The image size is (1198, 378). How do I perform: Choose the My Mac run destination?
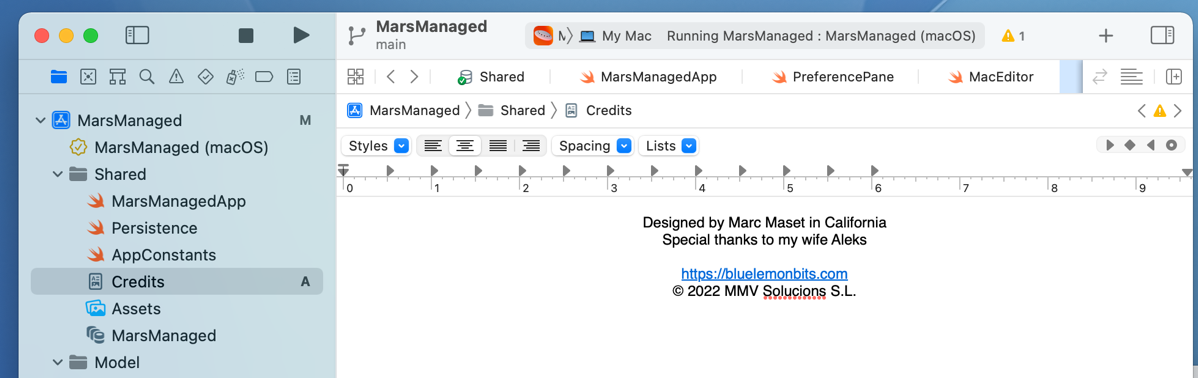[616, 36]
